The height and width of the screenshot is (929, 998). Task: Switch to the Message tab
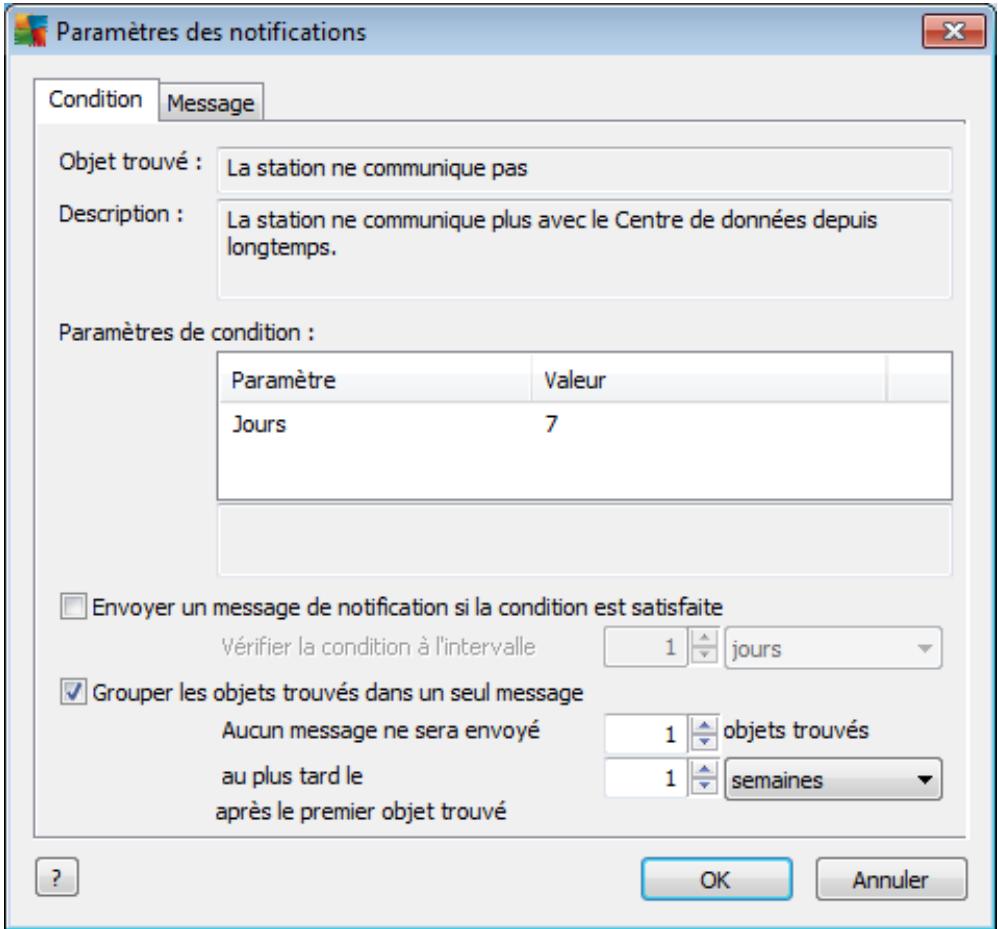pyautogui.click(x=211, y=102)
